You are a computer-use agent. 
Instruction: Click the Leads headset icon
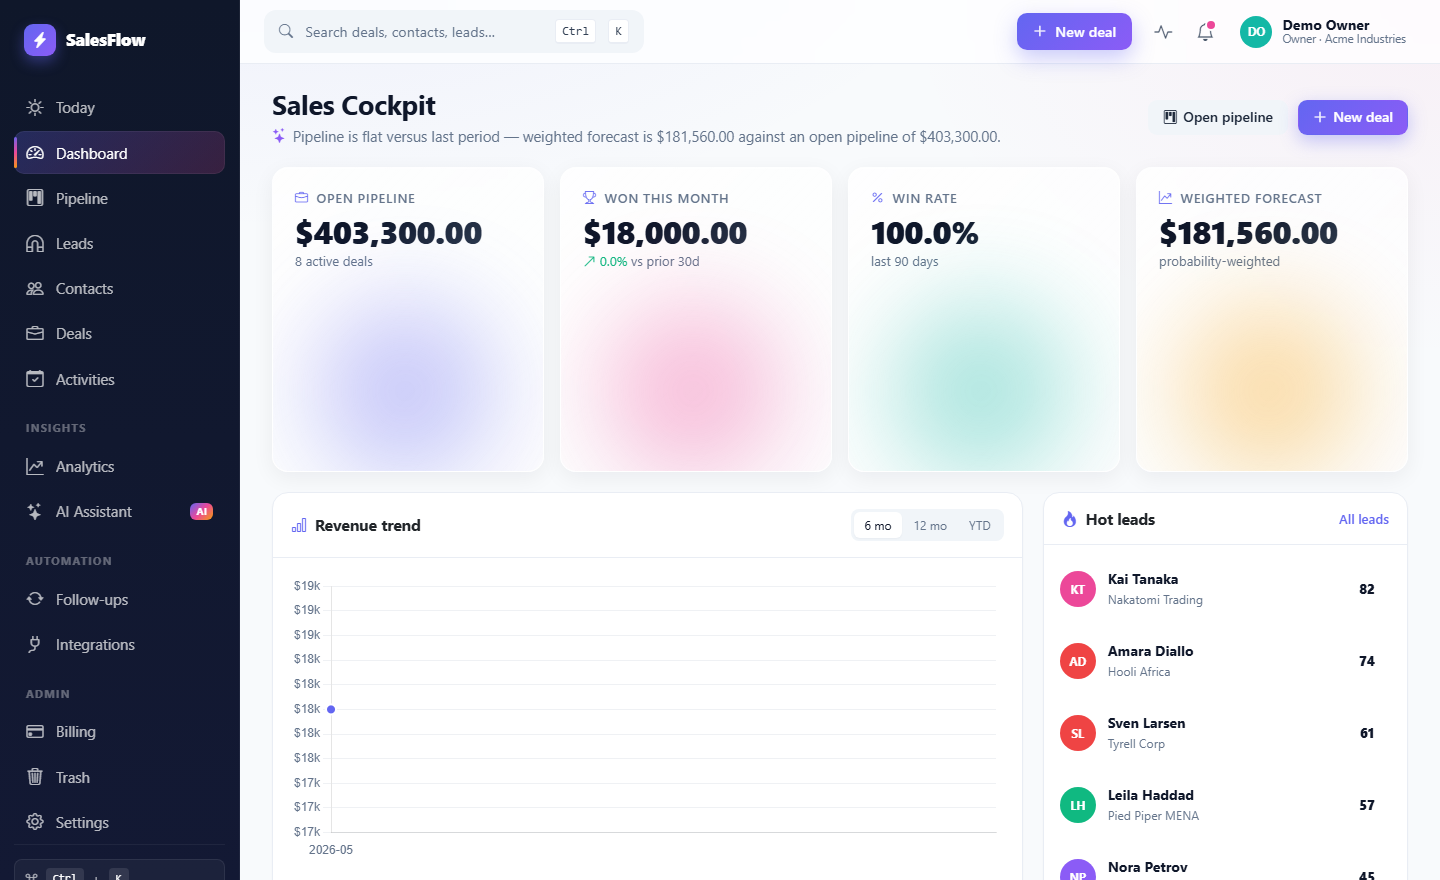pyautogui.click(x=35, y=243)
